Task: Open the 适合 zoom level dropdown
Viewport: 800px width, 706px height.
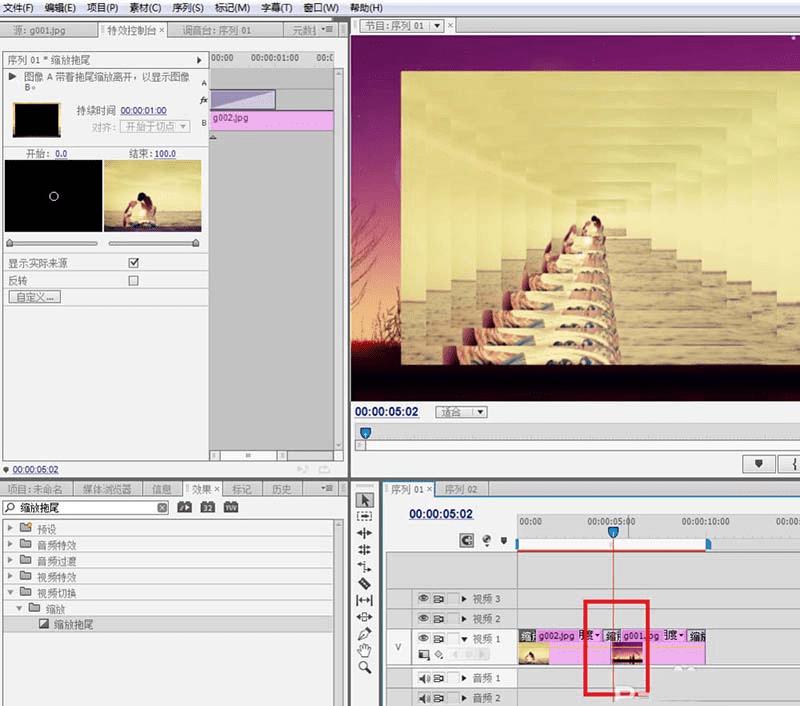Action: pos(462,412)
